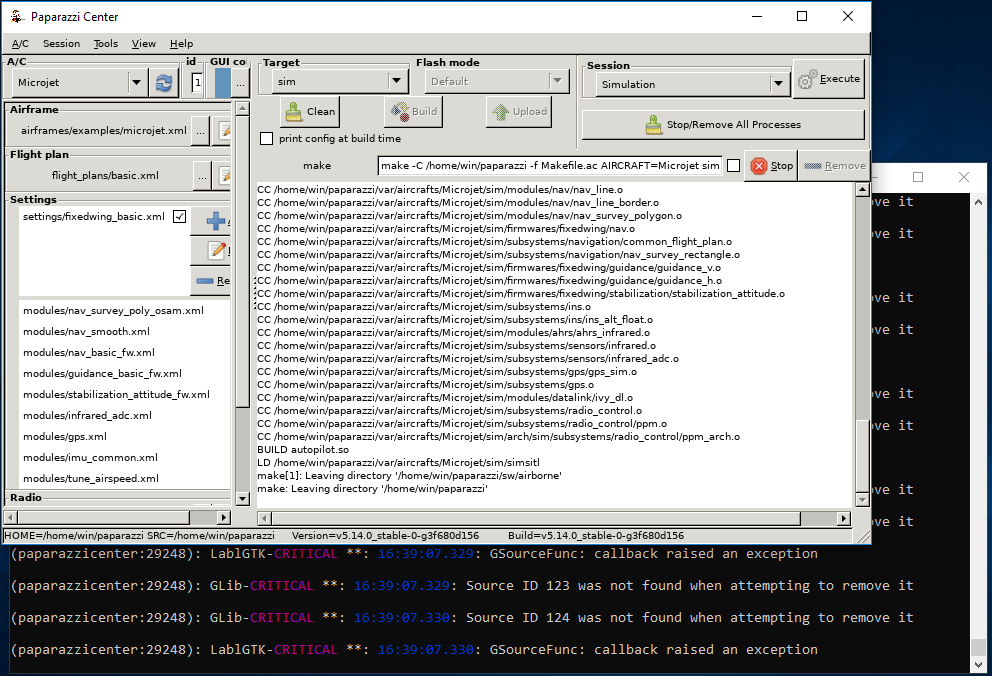Open GUI color chooser ellipsis button
992x676 pixels.
click(240, 83)
